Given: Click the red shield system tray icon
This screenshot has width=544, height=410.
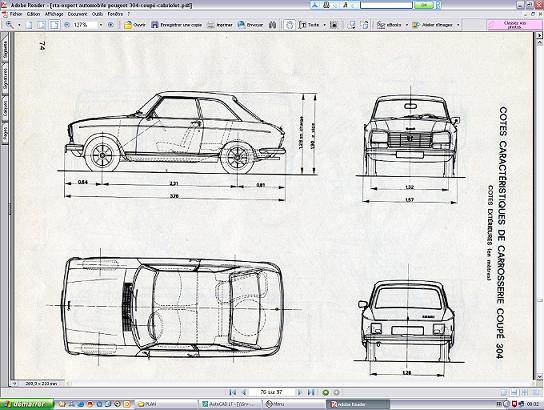Looking at the screenshot, I should click(515, 404).
